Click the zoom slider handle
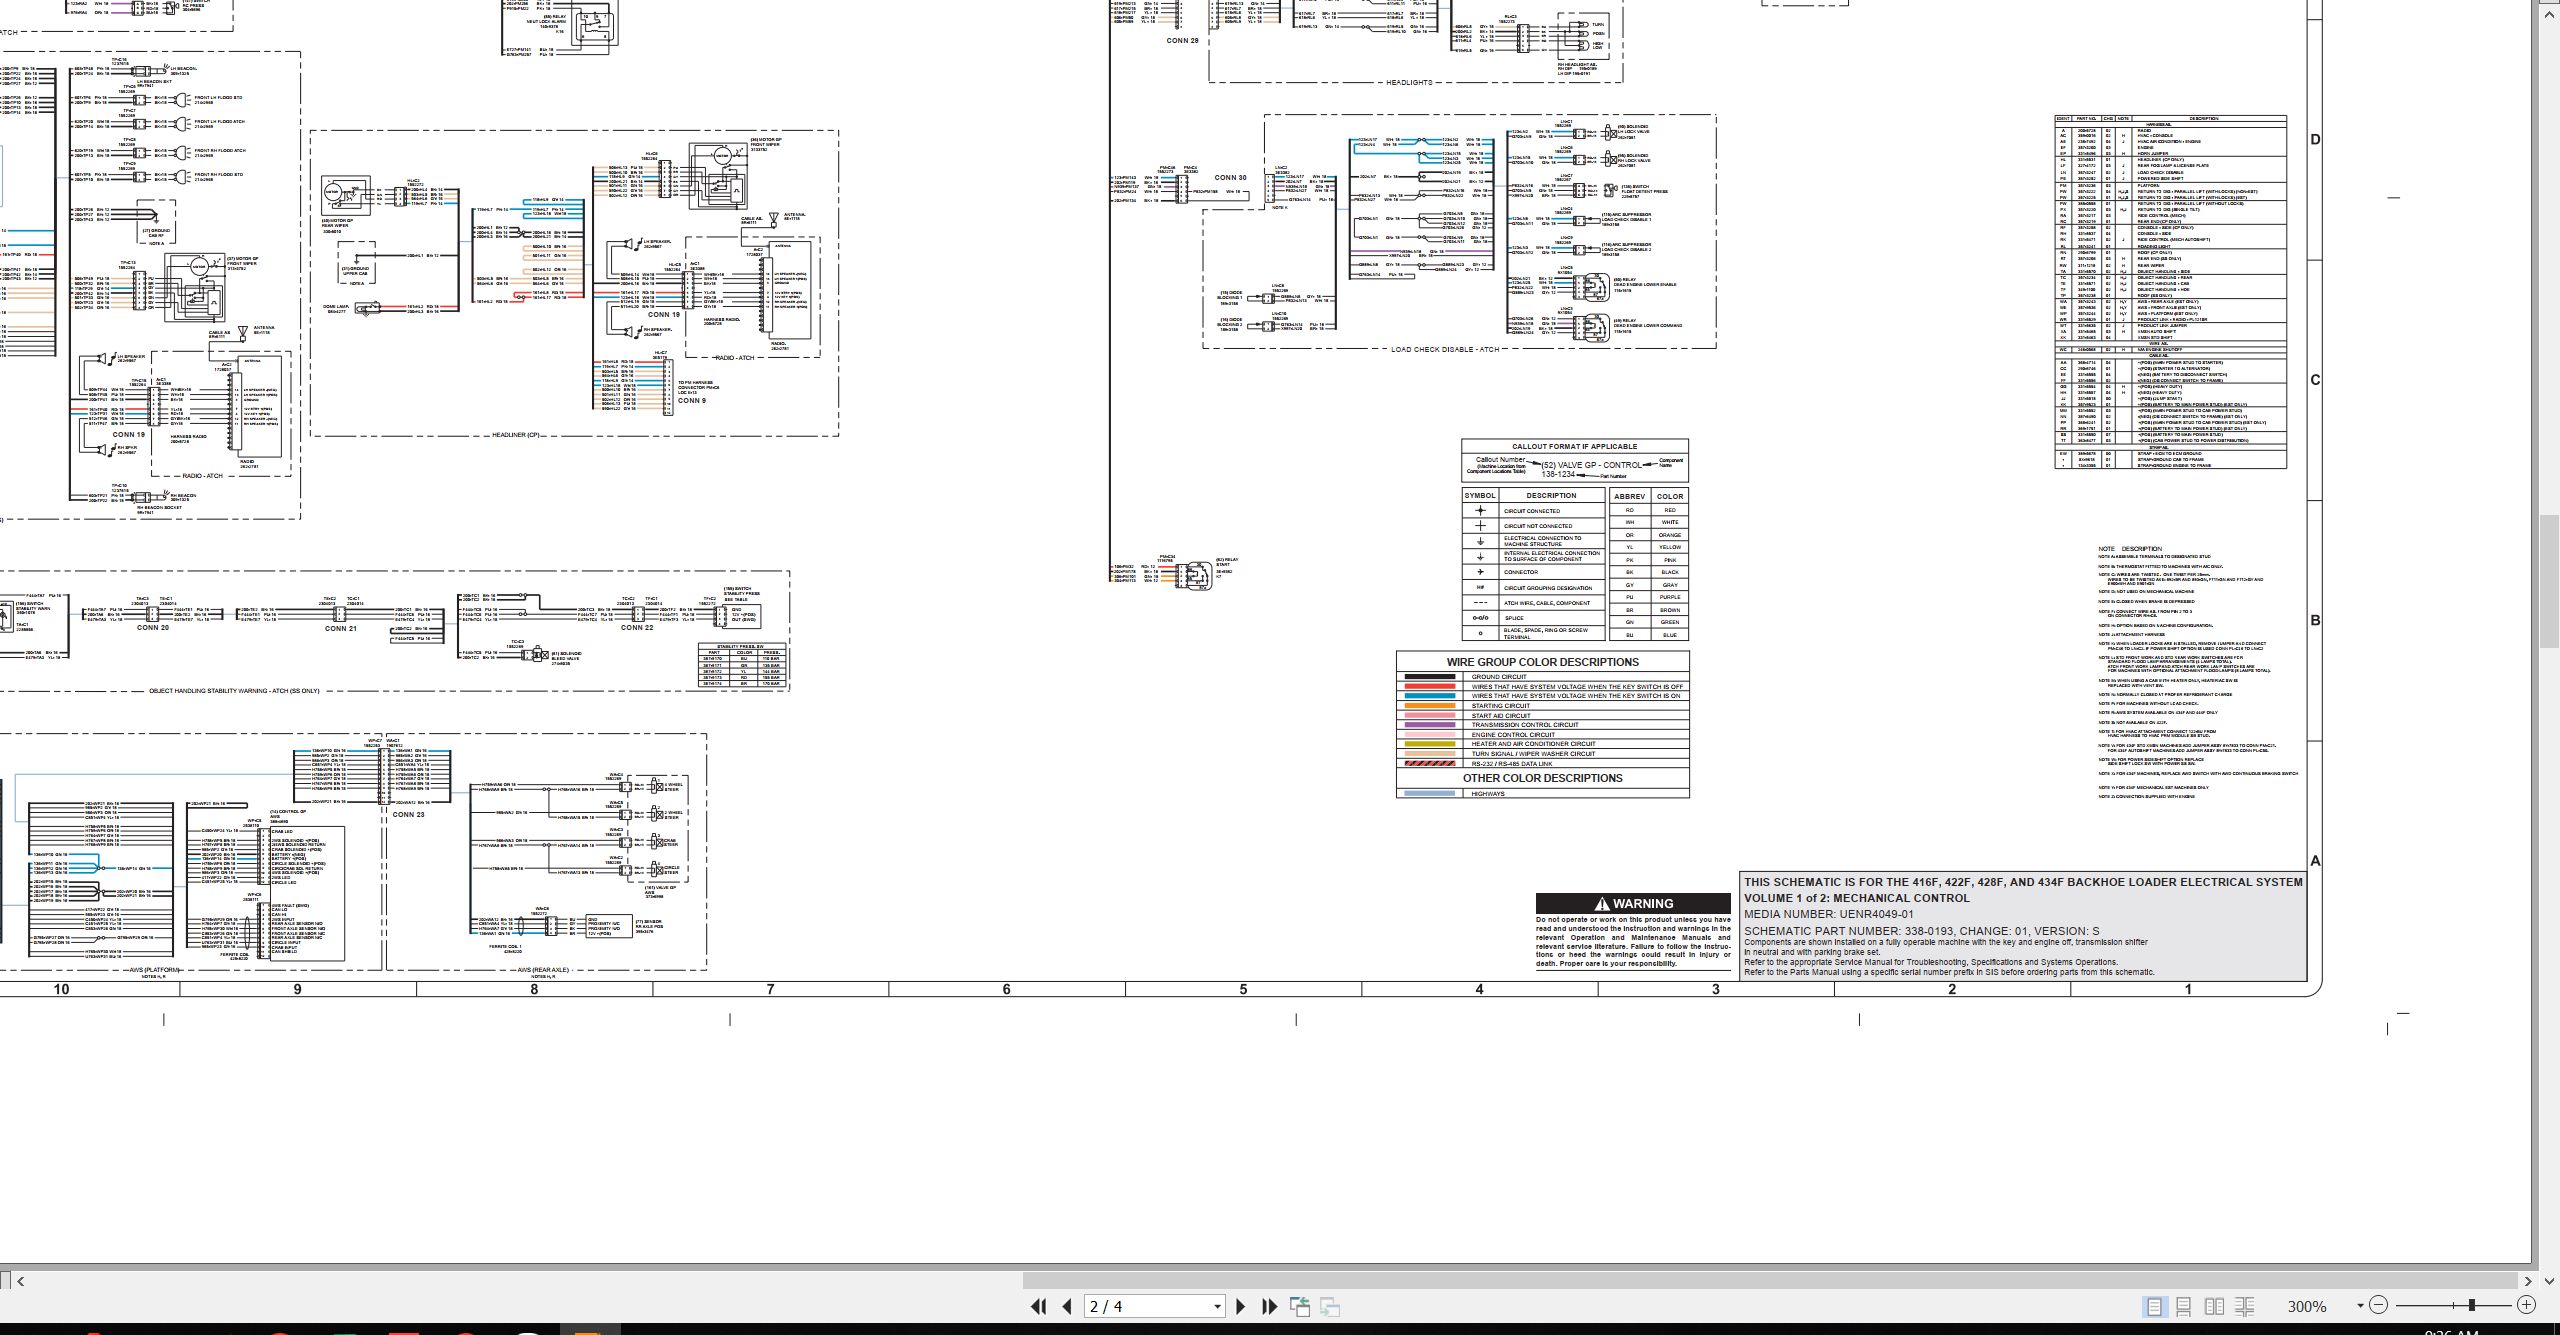Screen dimensions: 2560x1335 pos(2472,1305)
